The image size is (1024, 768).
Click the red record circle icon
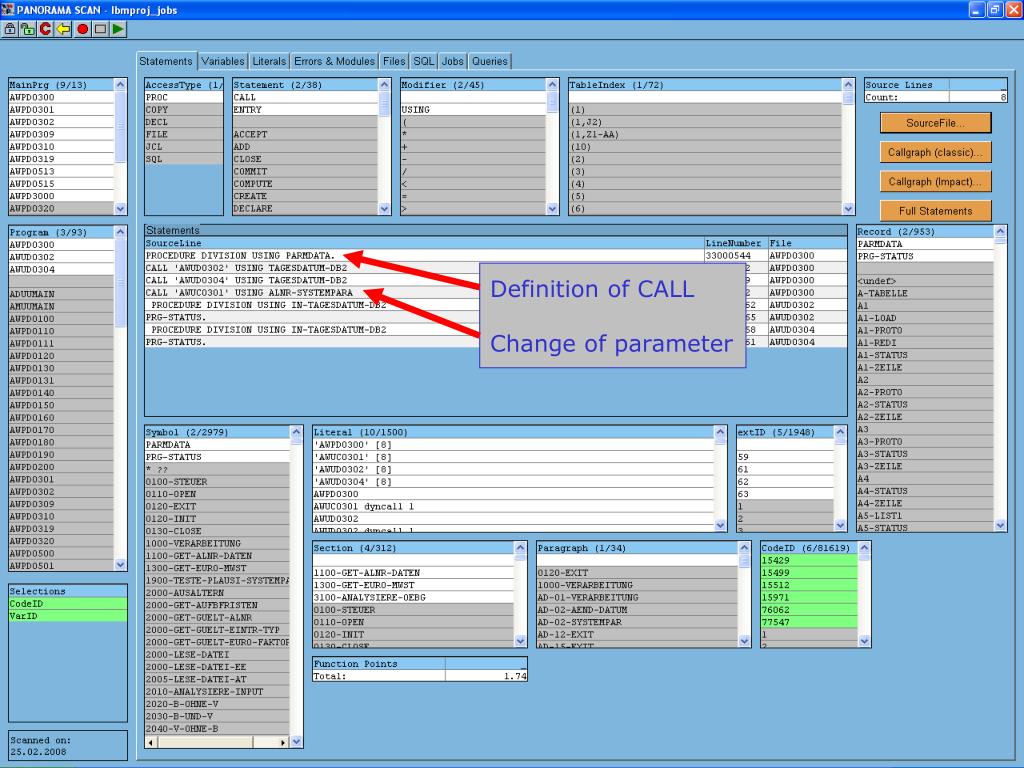[83, 29]
